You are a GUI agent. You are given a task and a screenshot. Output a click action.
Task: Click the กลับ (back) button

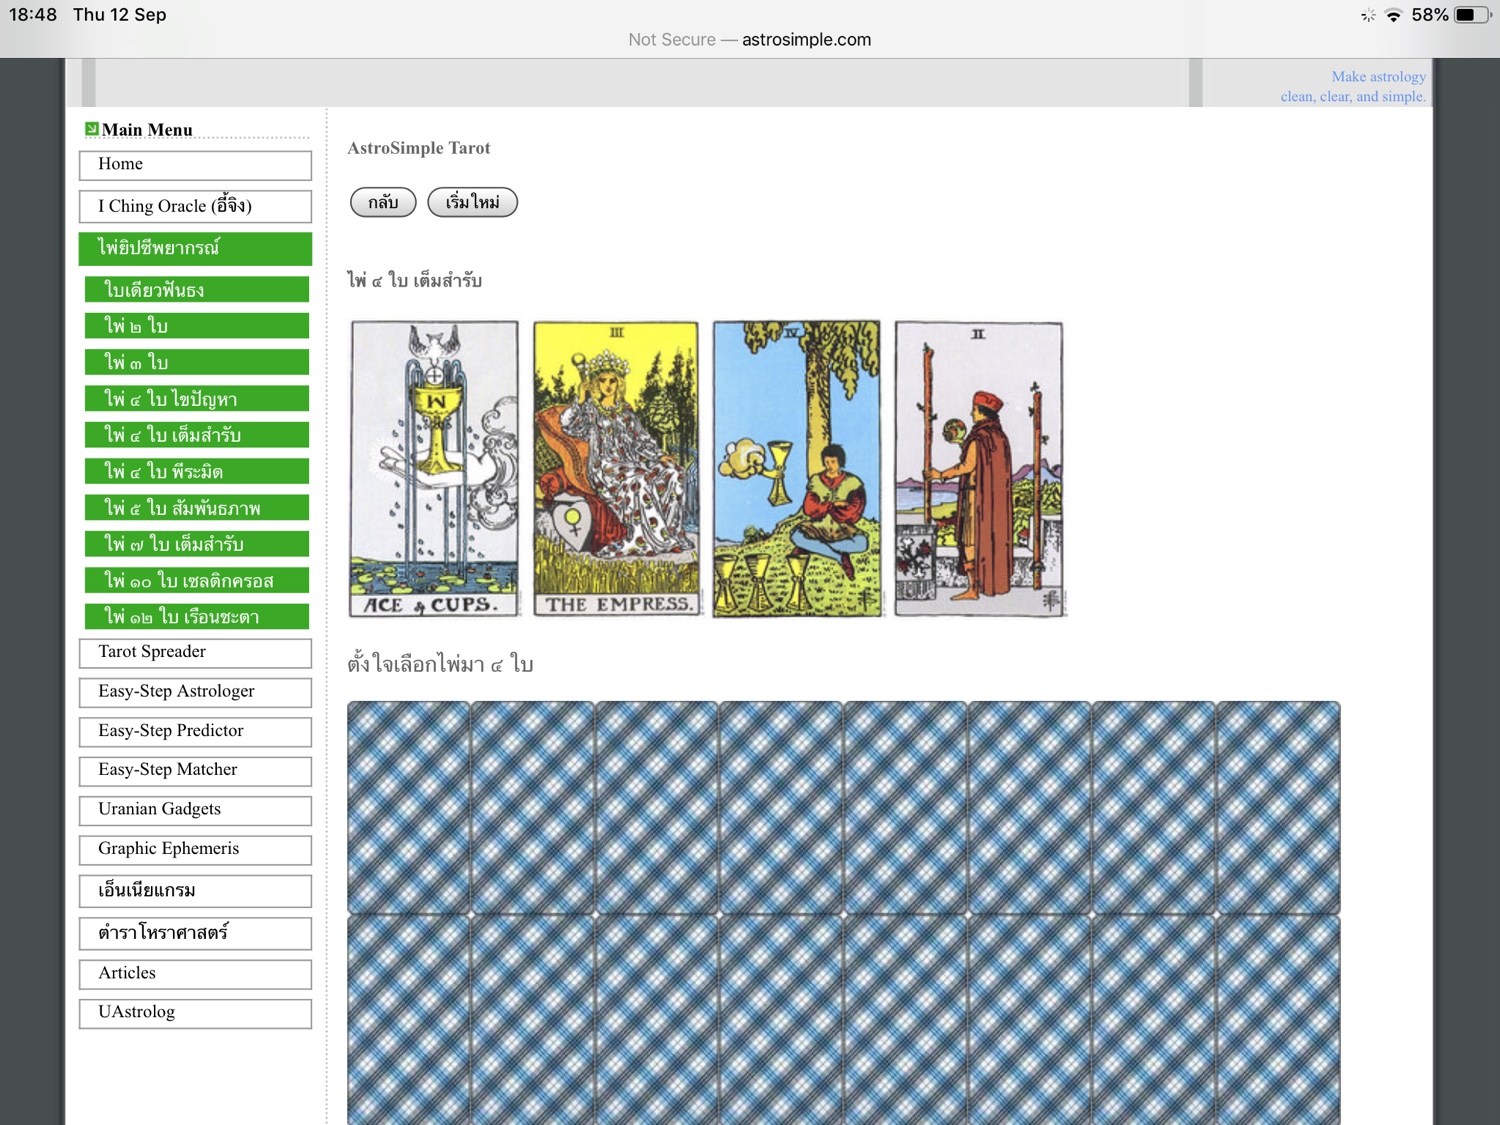tap(383, 202)
